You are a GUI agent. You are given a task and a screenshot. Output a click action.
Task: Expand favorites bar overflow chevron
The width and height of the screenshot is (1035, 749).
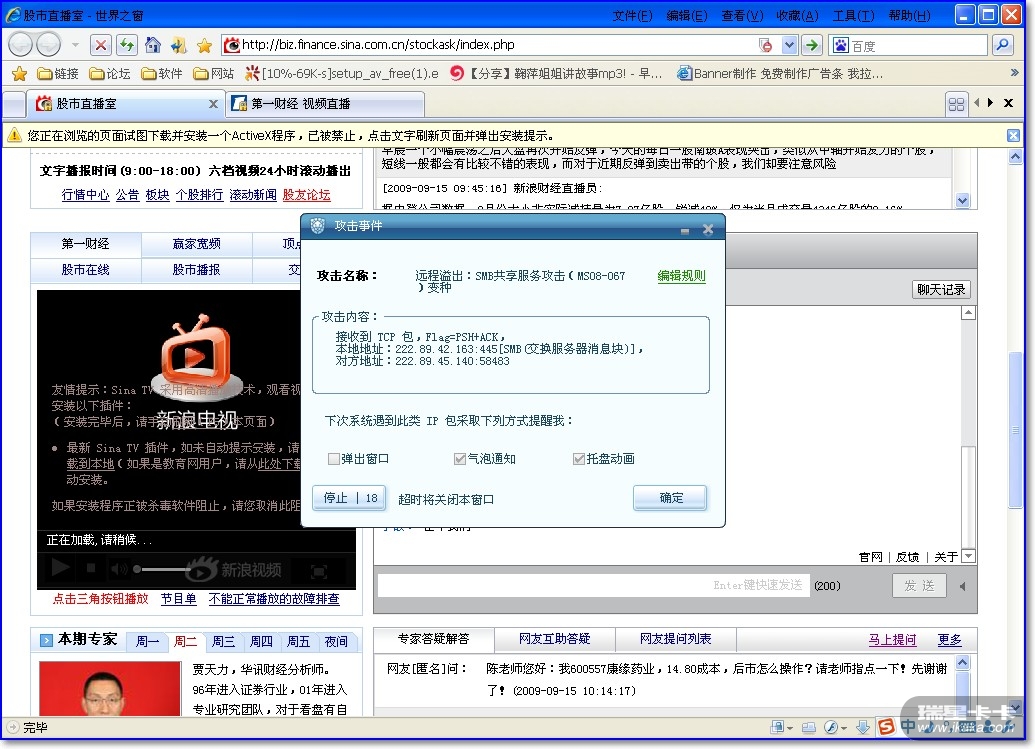(1015, 73)
